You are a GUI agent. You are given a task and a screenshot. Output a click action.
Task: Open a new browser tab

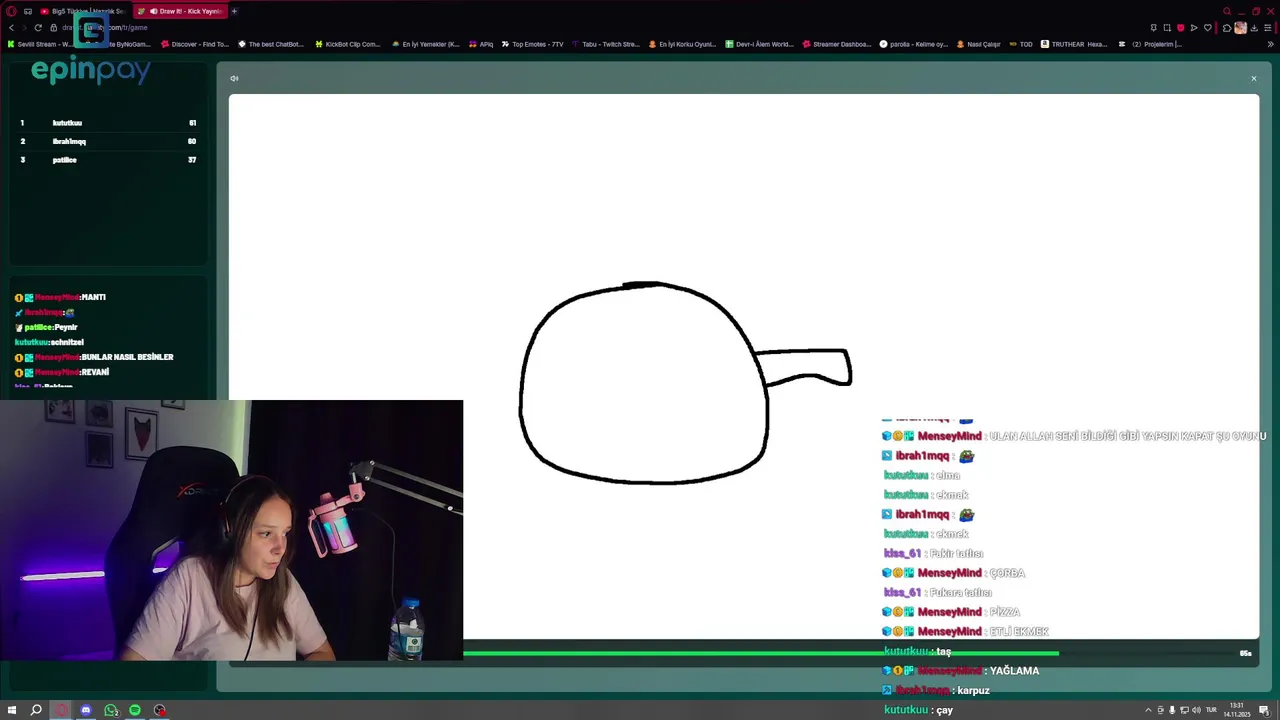click(x=234, y=11)
